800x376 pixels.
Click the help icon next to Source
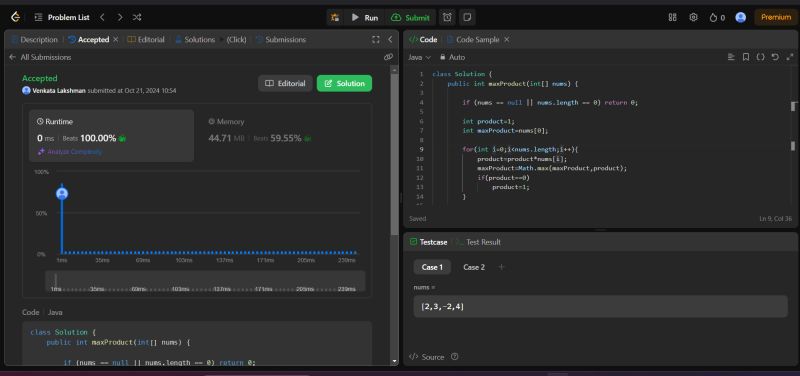point(455,357)
